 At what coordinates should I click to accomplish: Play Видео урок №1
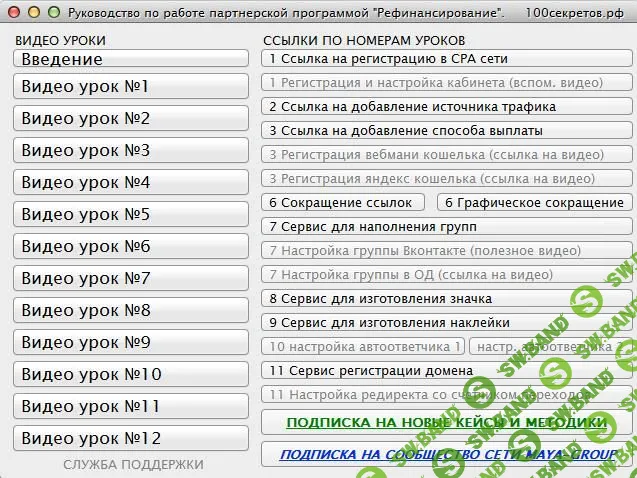click(131, 87)
